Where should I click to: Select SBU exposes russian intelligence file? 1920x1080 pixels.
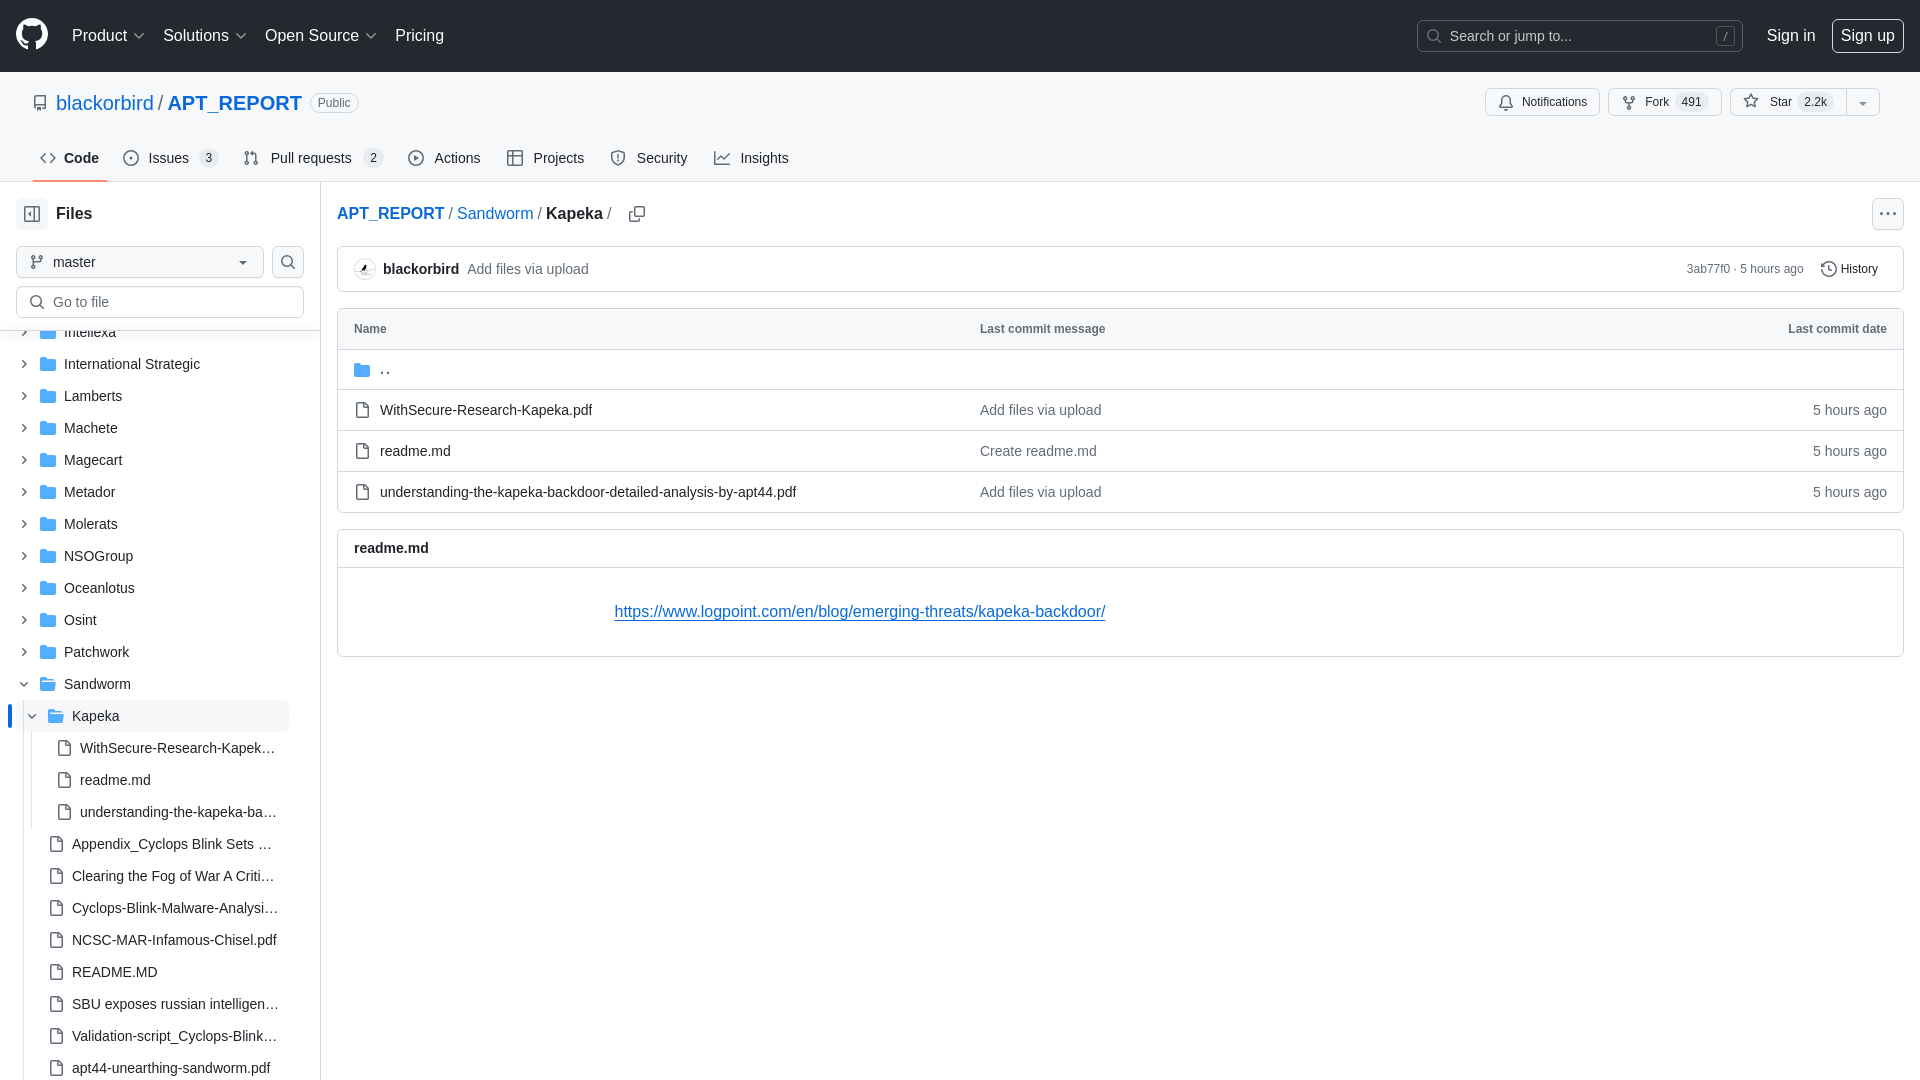(x=175, y=1004)
